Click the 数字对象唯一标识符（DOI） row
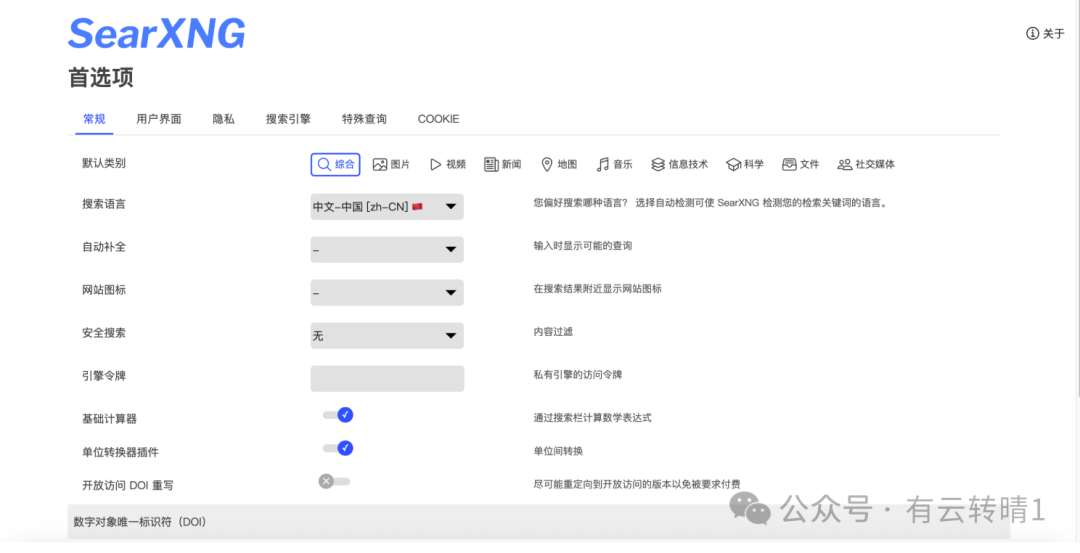 [539, 521]
